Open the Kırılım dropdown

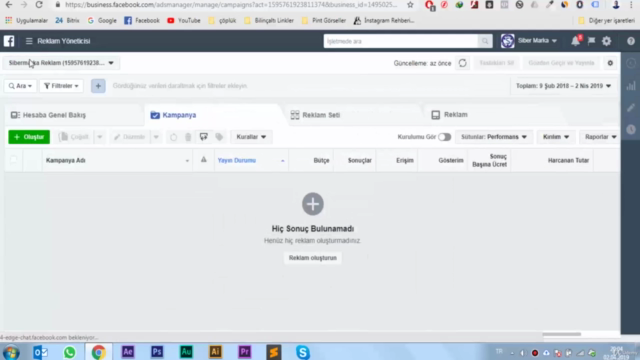pyautogui.click(x=556, y=137)
